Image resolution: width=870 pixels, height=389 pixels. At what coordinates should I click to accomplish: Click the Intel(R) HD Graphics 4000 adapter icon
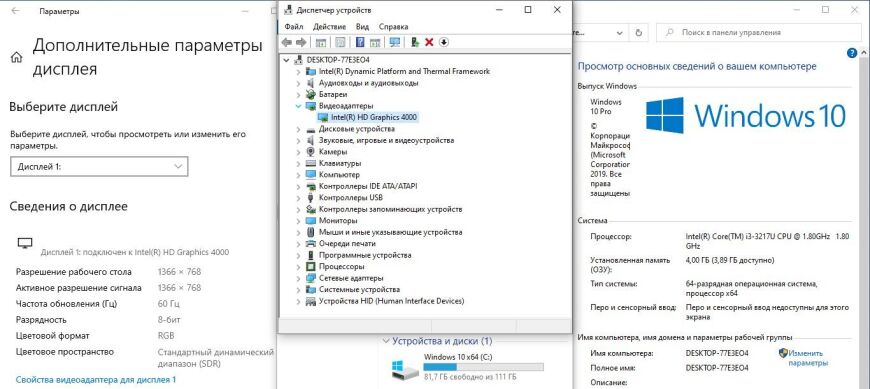click(x=323, y=117)
